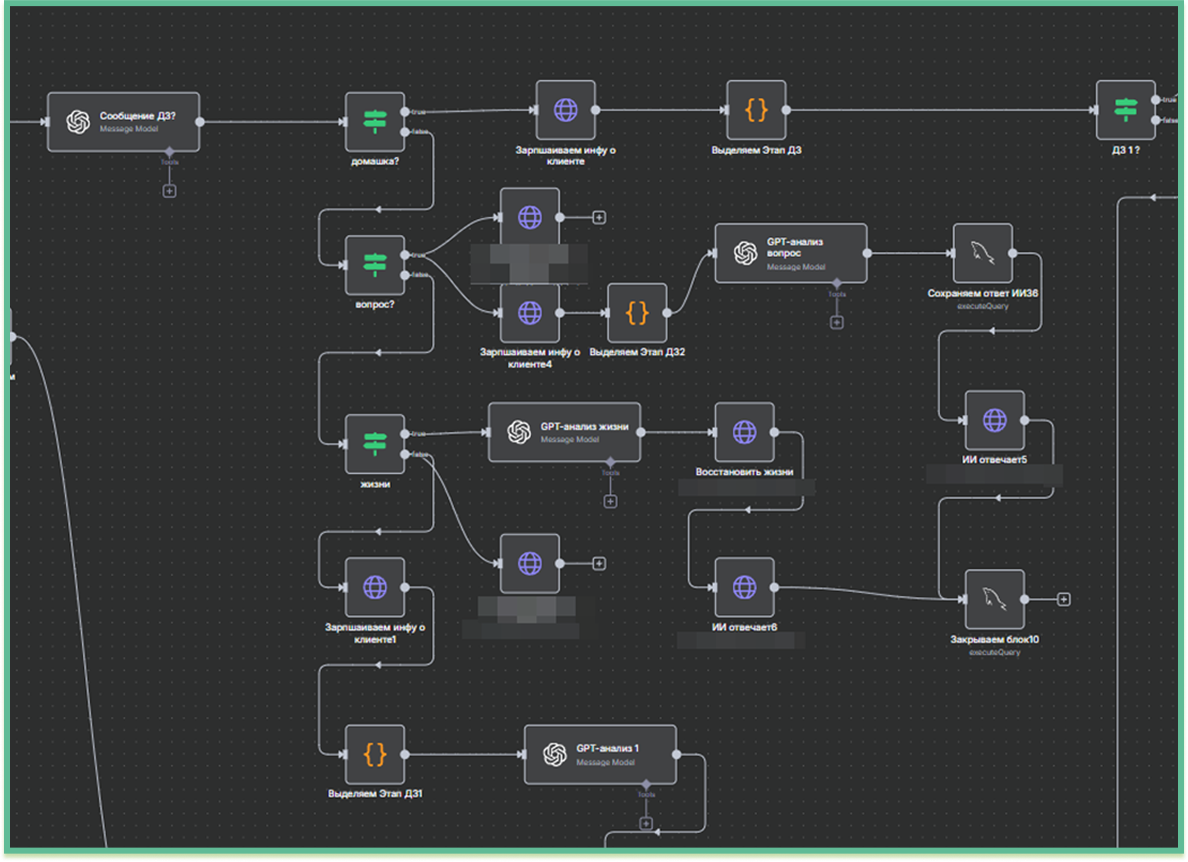This screenshot has height=862, width=1188.
Task: Click the Закрываем блок10 MySQL node
Action: tap(994, 599)
